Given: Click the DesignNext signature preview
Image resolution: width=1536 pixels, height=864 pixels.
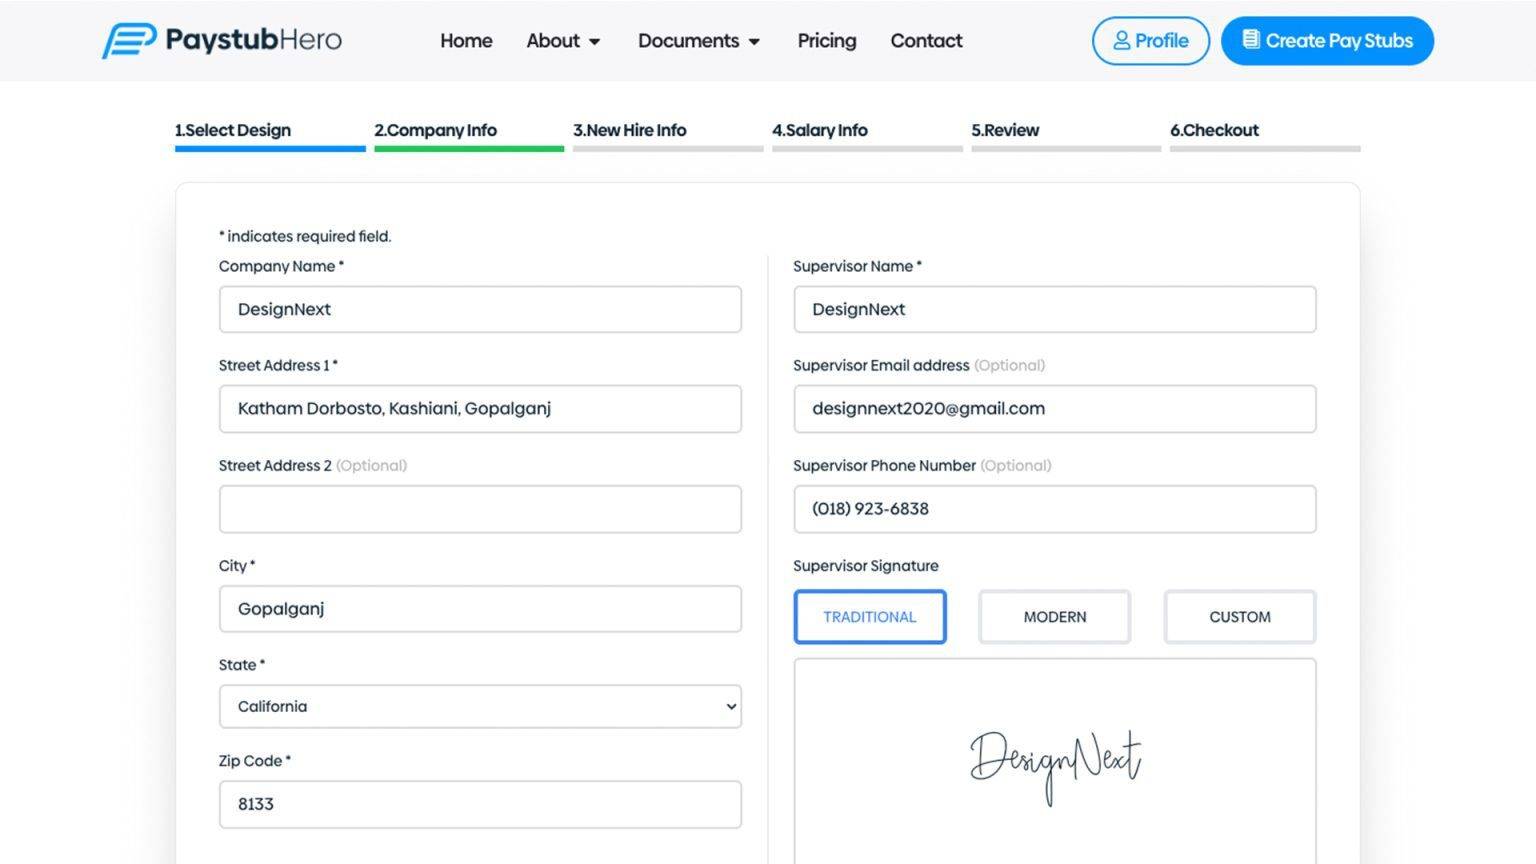Looking at the screenshot, I should (x=1054, y=764).
